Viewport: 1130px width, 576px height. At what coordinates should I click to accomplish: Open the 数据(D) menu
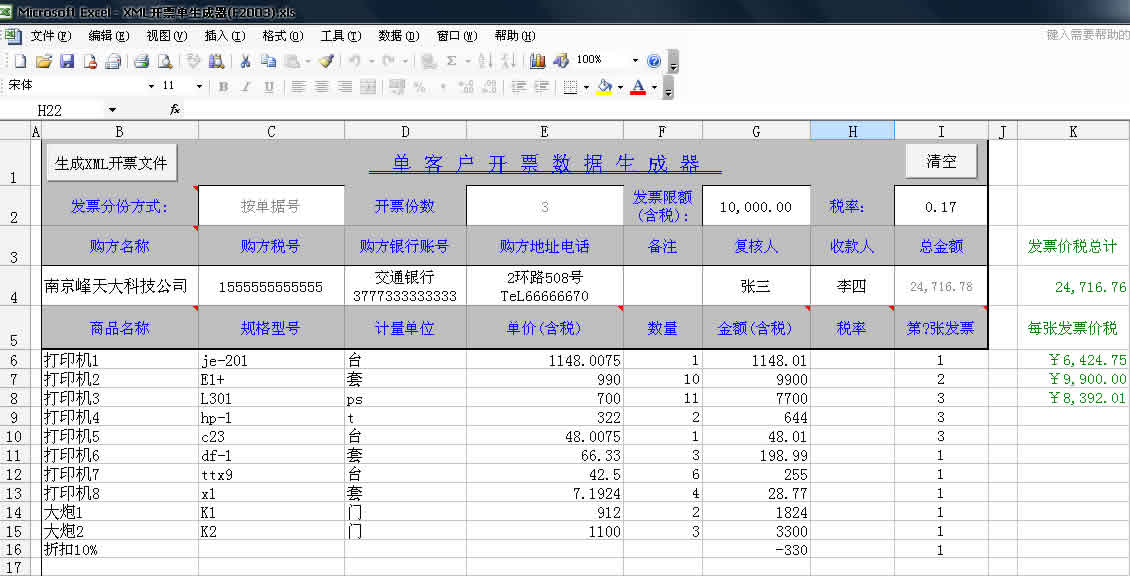(x=399, y=35)
